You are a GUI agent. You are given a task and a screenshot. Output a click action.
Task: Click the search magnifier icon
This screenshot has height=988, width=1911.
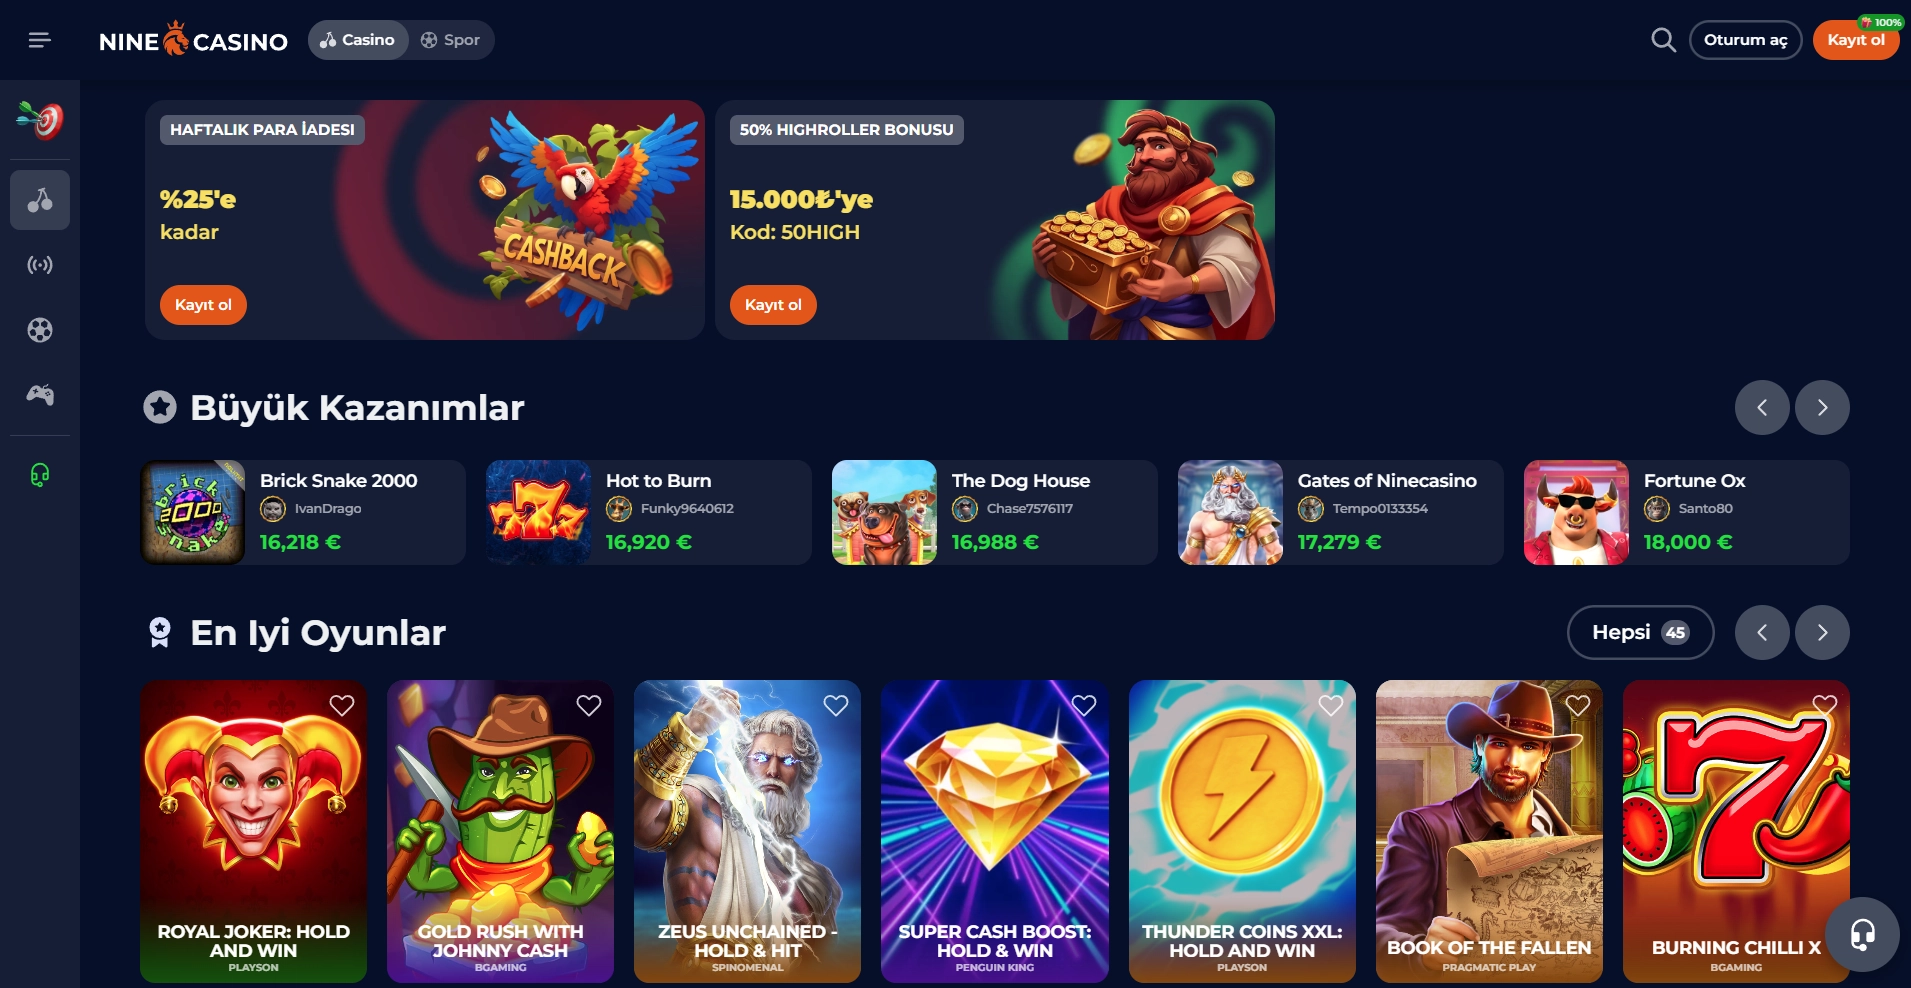pos(1663,40)
